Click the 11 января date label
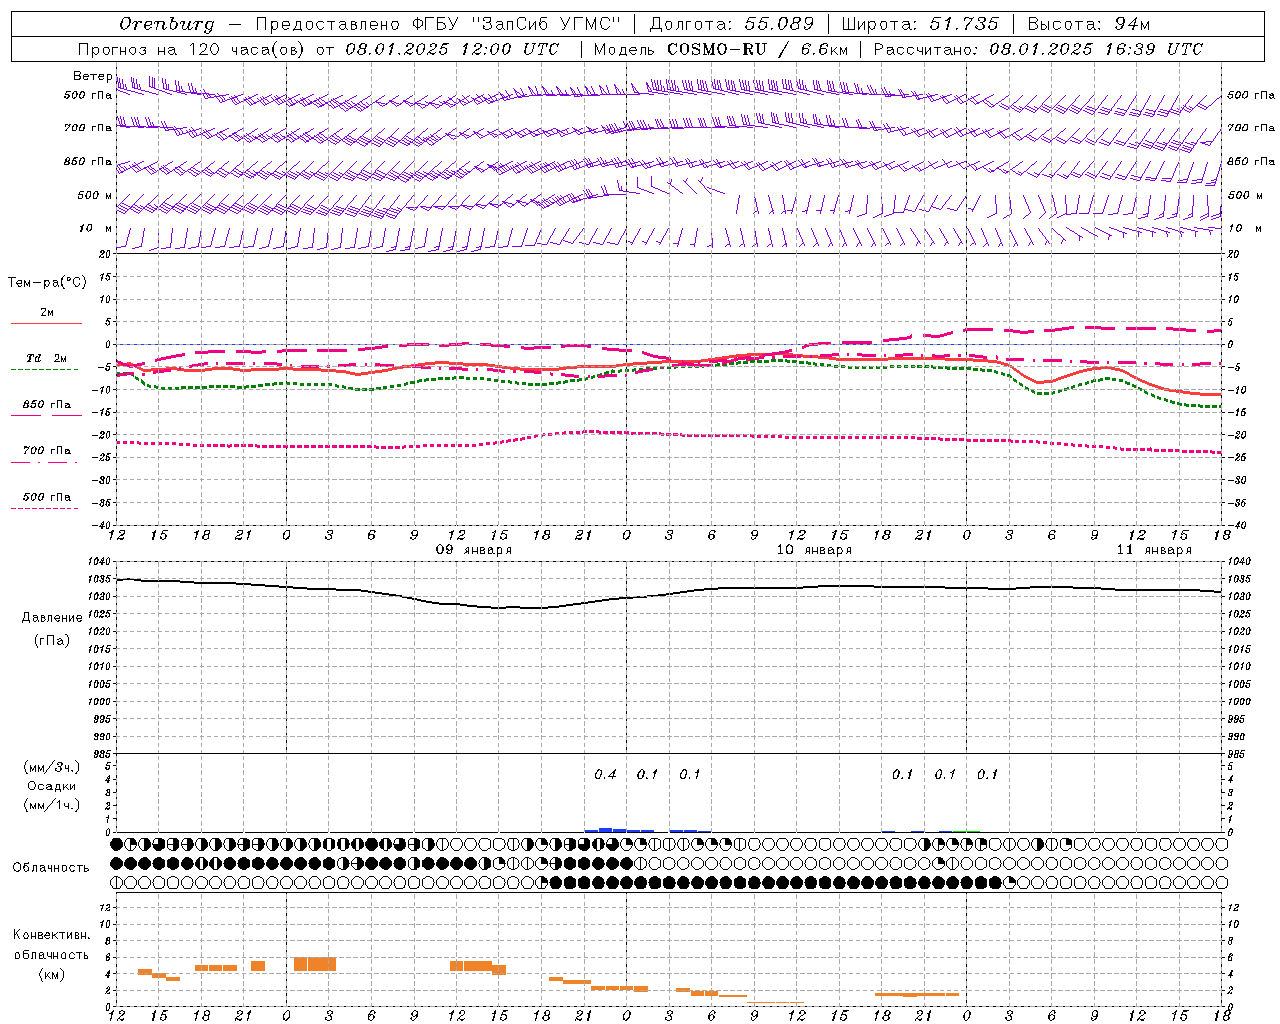Viewport: 1280px width, 1024px height. (1154, 550)
